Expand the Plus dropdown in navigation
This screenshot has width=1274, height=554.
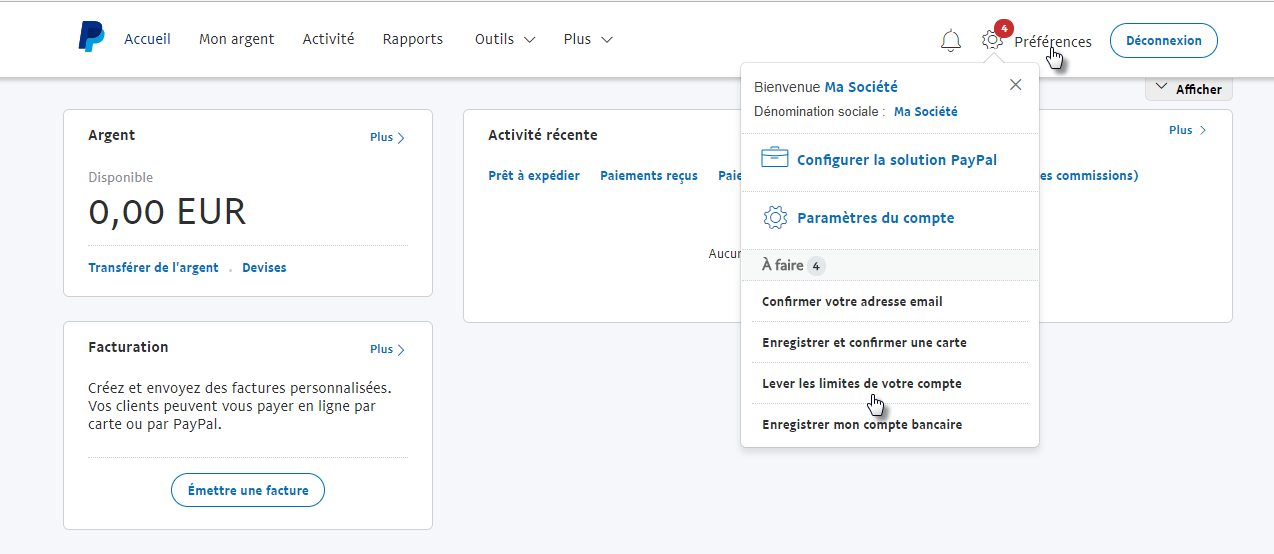[588, 39]
